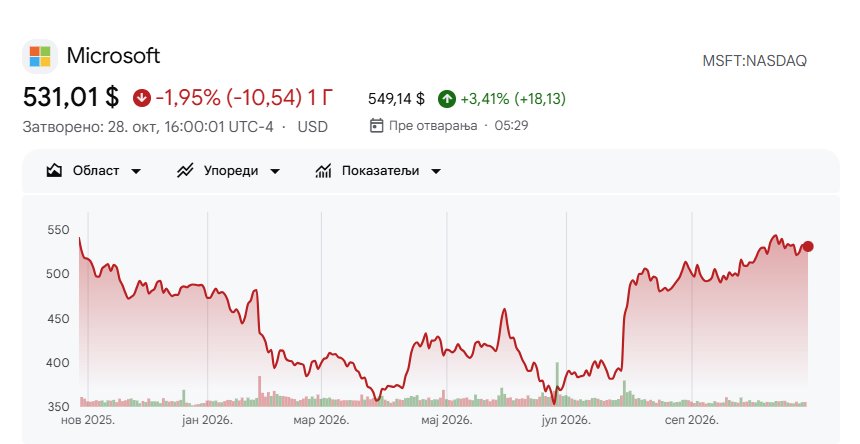Click the red endpoint dot on the chart
860x444 pixels.
click(808, 247)
